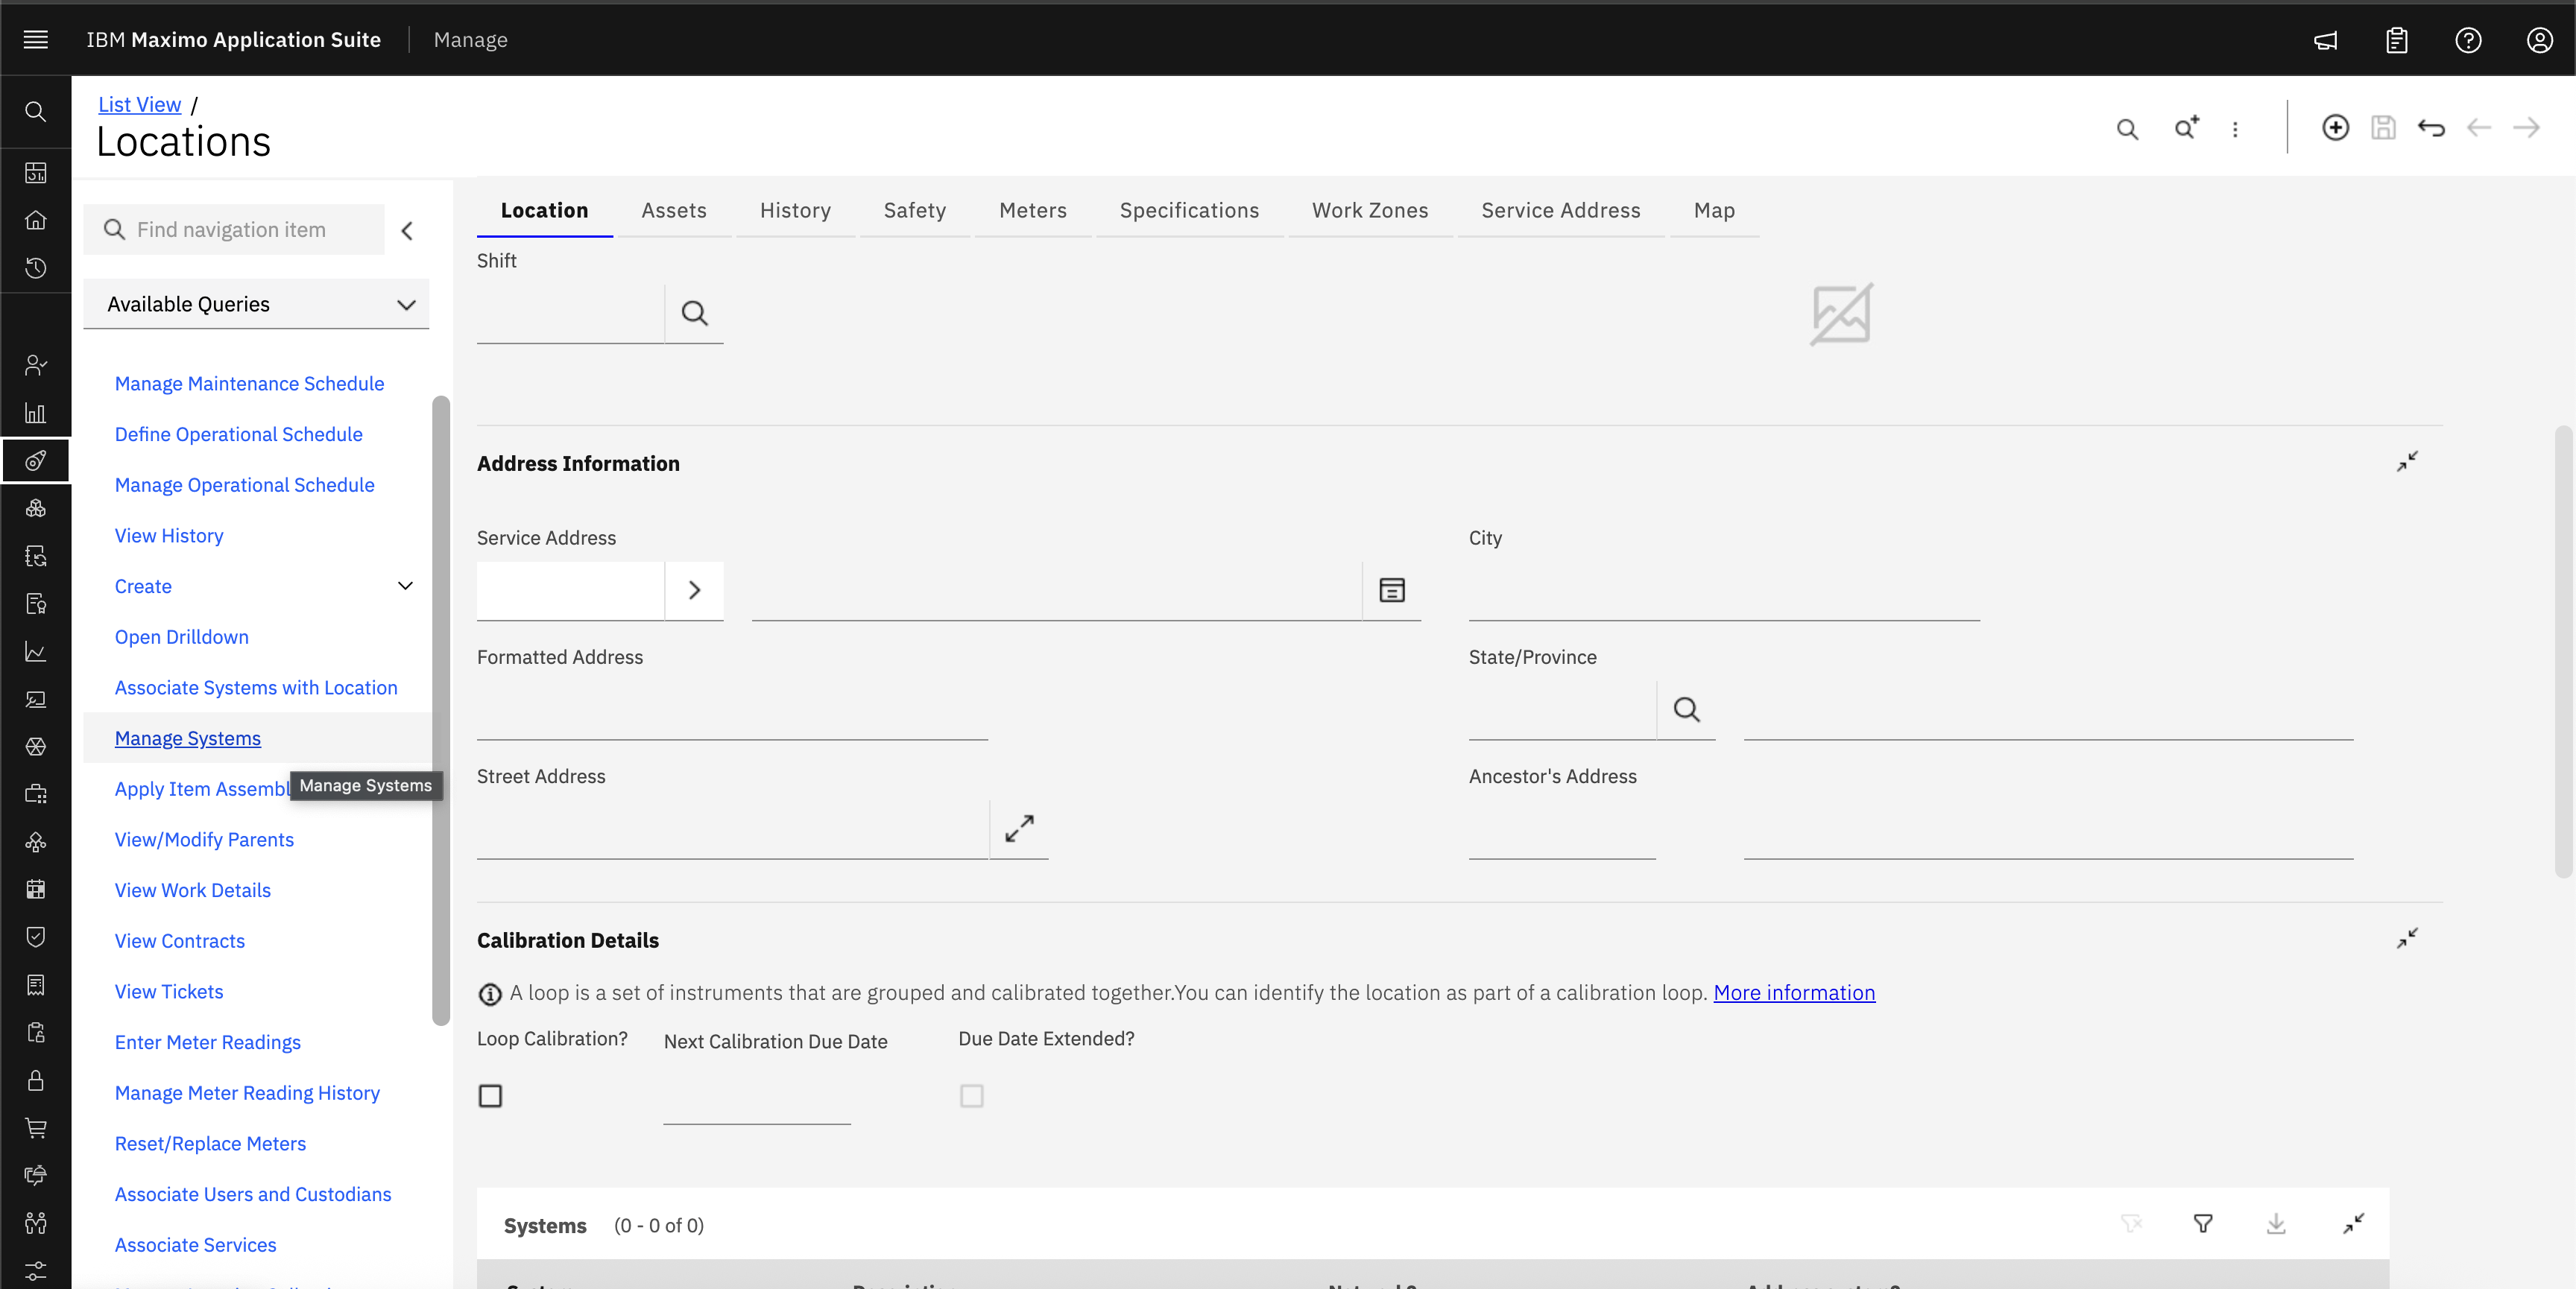This screenshot has width=2576, height=1289.
Task: Click the City input field
Action: 1724,591
